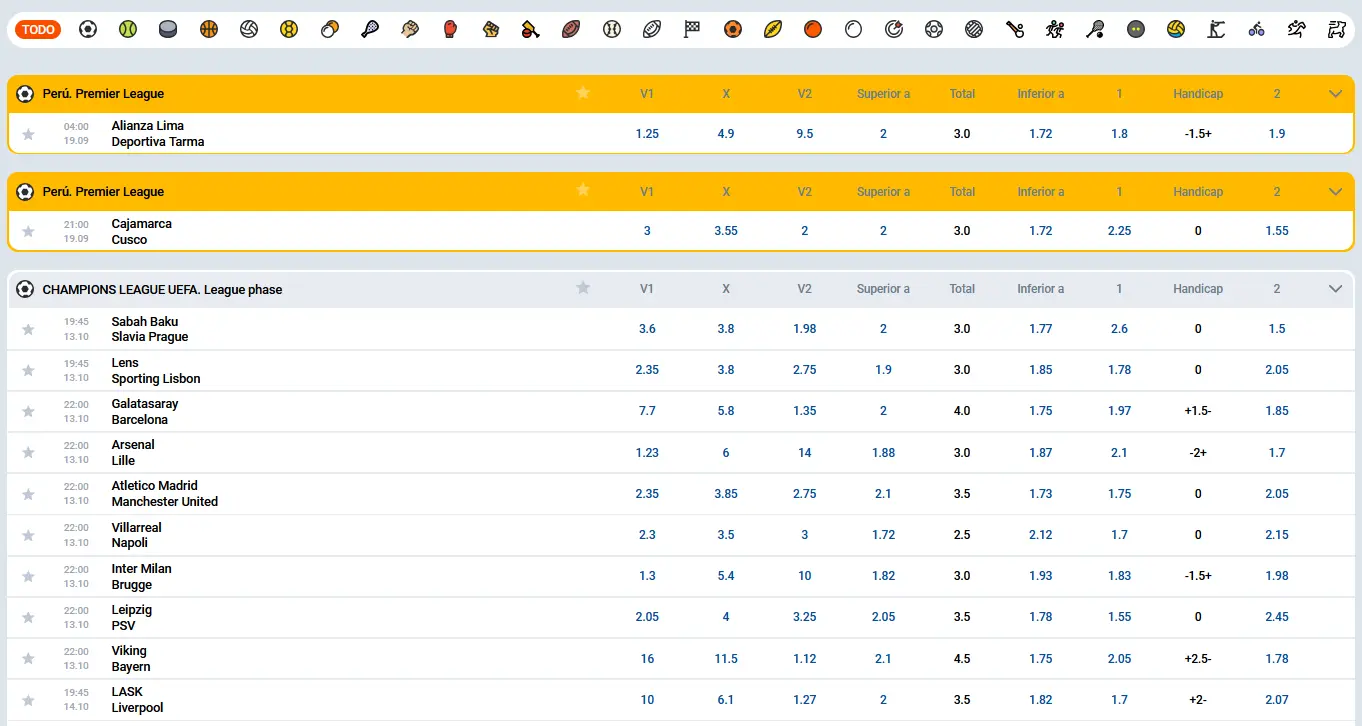The width and height of the screenshot is (1362, 726).
Task: Favorite the Alianza Lima match star
Action: pyautogui.click(x=28, y=134)
